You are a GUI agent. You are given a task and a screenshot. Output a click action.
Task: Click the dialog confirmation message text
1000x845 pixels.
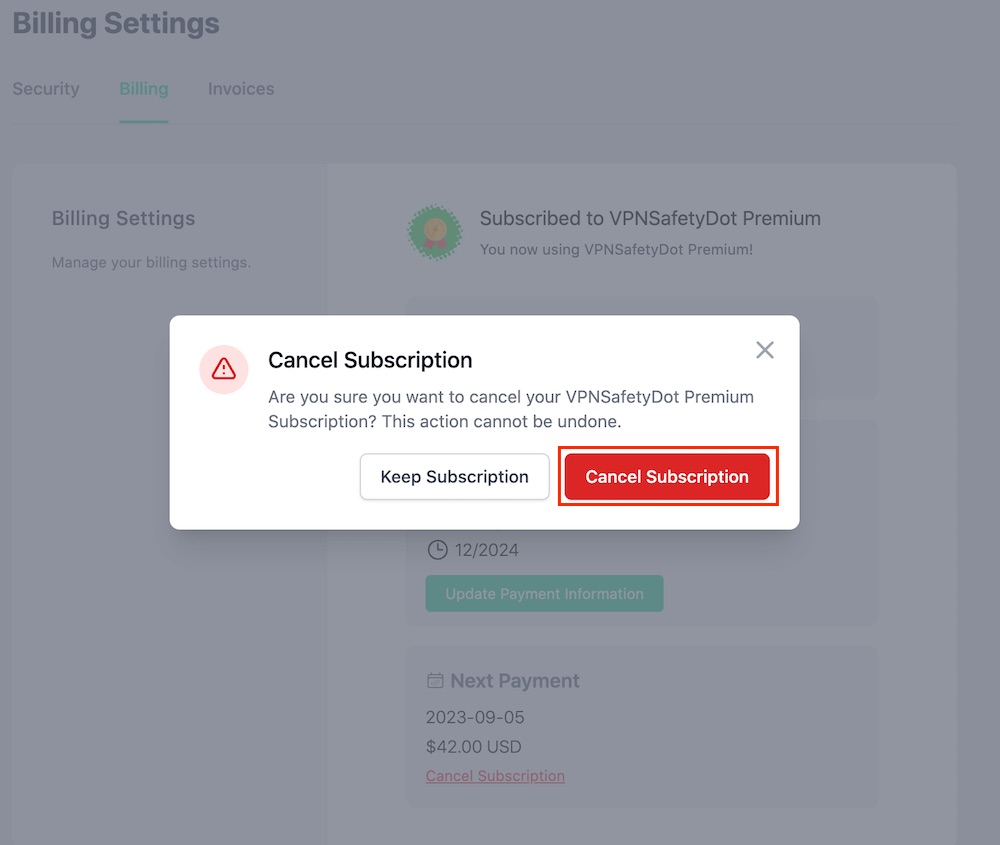pyautogui.click(x=511, y=409)
